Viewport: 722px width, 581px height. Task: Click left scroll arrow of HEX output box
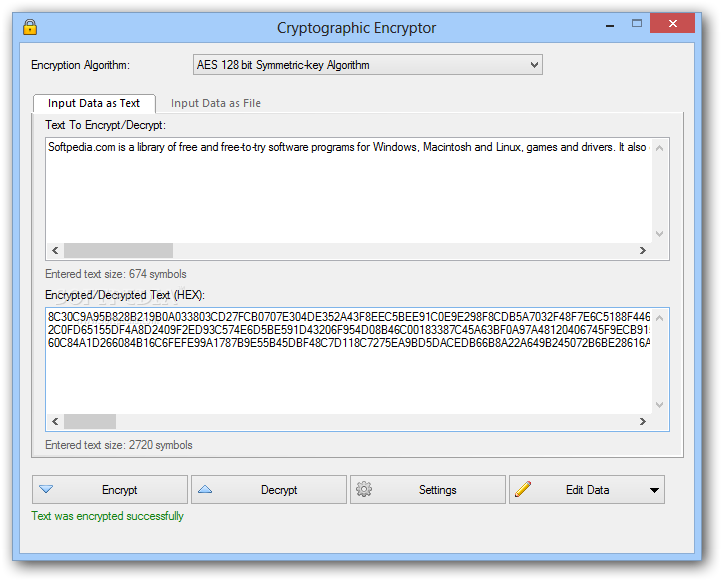55,421
